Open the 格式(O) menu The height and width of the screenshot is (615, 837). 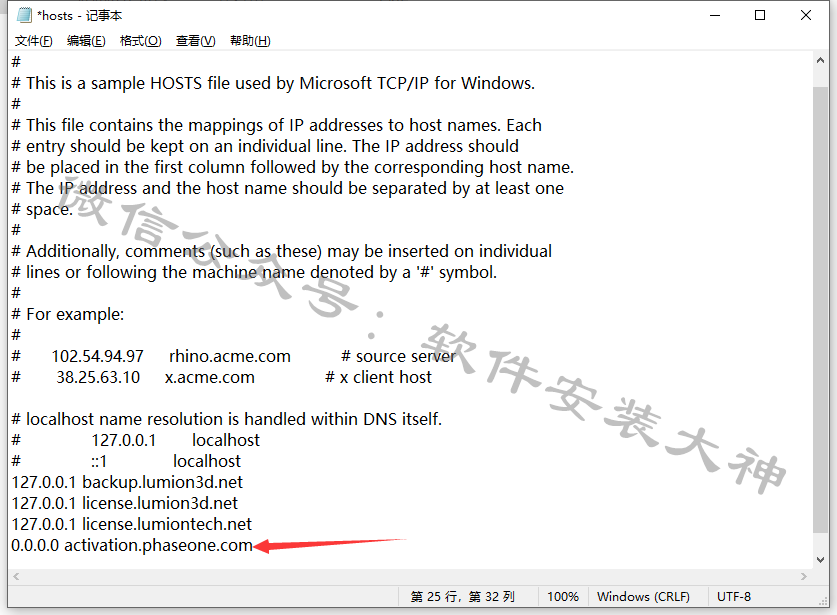140,41
